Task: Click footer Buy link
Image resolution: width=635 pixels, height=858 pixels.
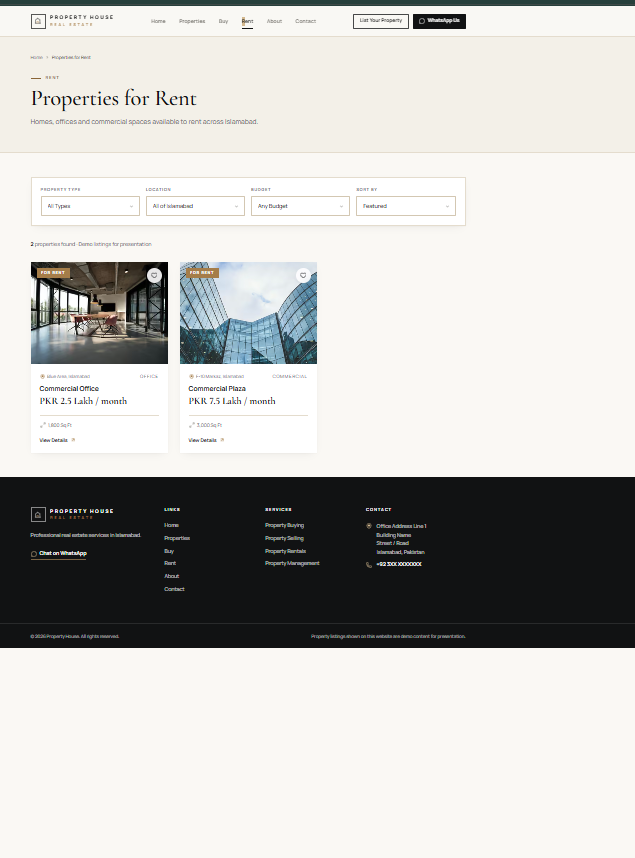Action: pos(169,552)
